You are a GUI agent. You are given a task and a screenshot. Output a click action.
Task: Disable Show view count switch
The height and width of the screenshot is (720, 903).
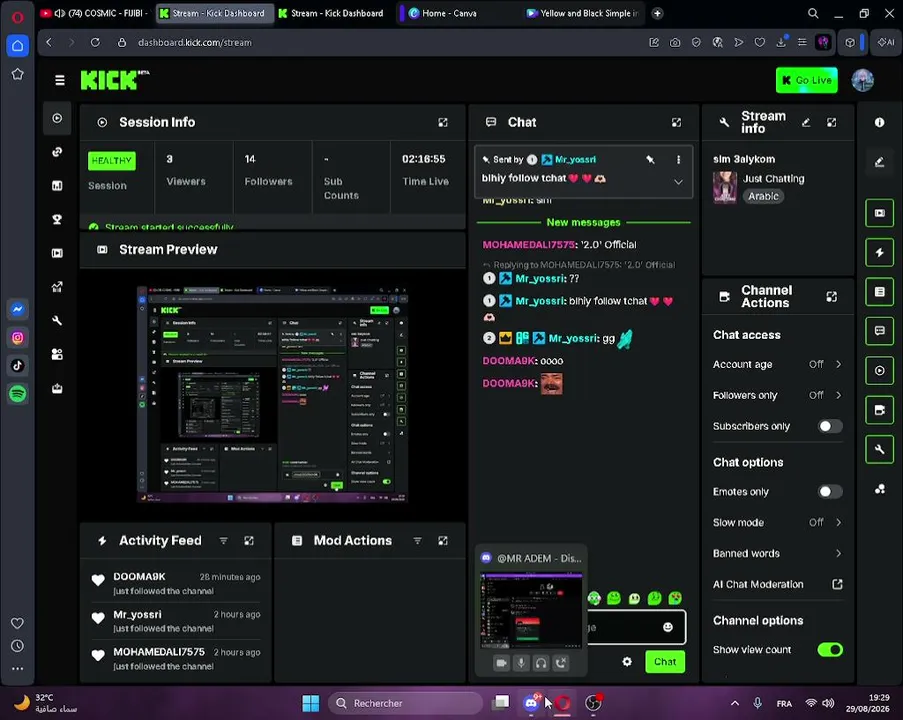pyautogui.click(x=830, y=650)
